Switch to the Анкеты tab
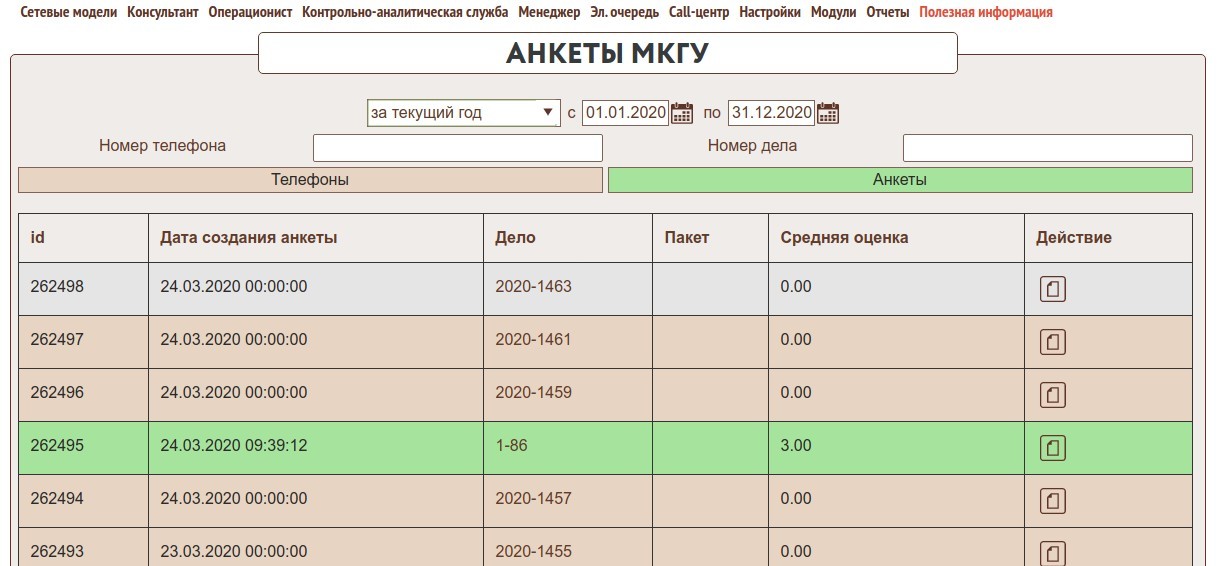This screenshot has width=1223, height=566. click(x=900, y=180)
